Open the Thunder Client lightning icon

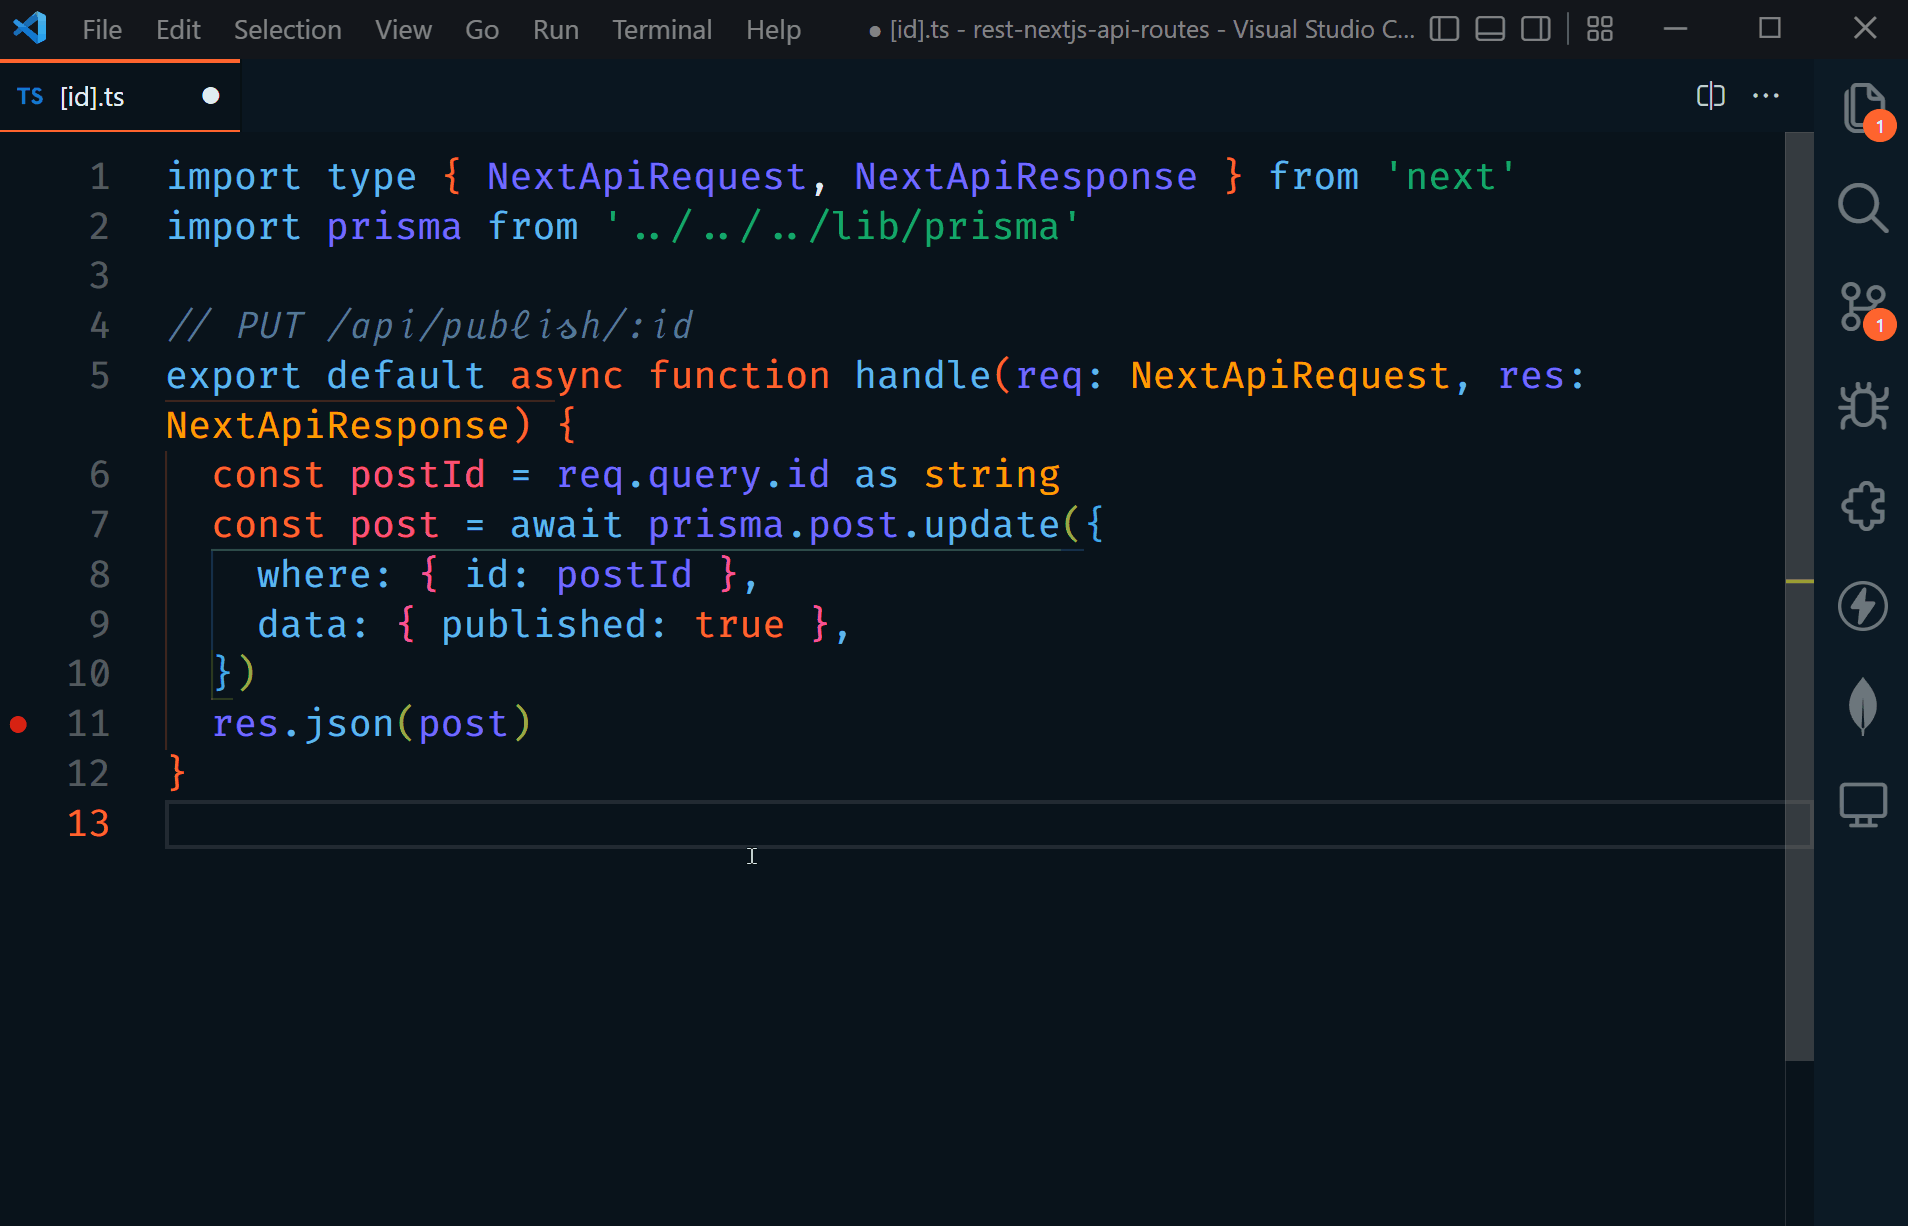(1862, 606)
